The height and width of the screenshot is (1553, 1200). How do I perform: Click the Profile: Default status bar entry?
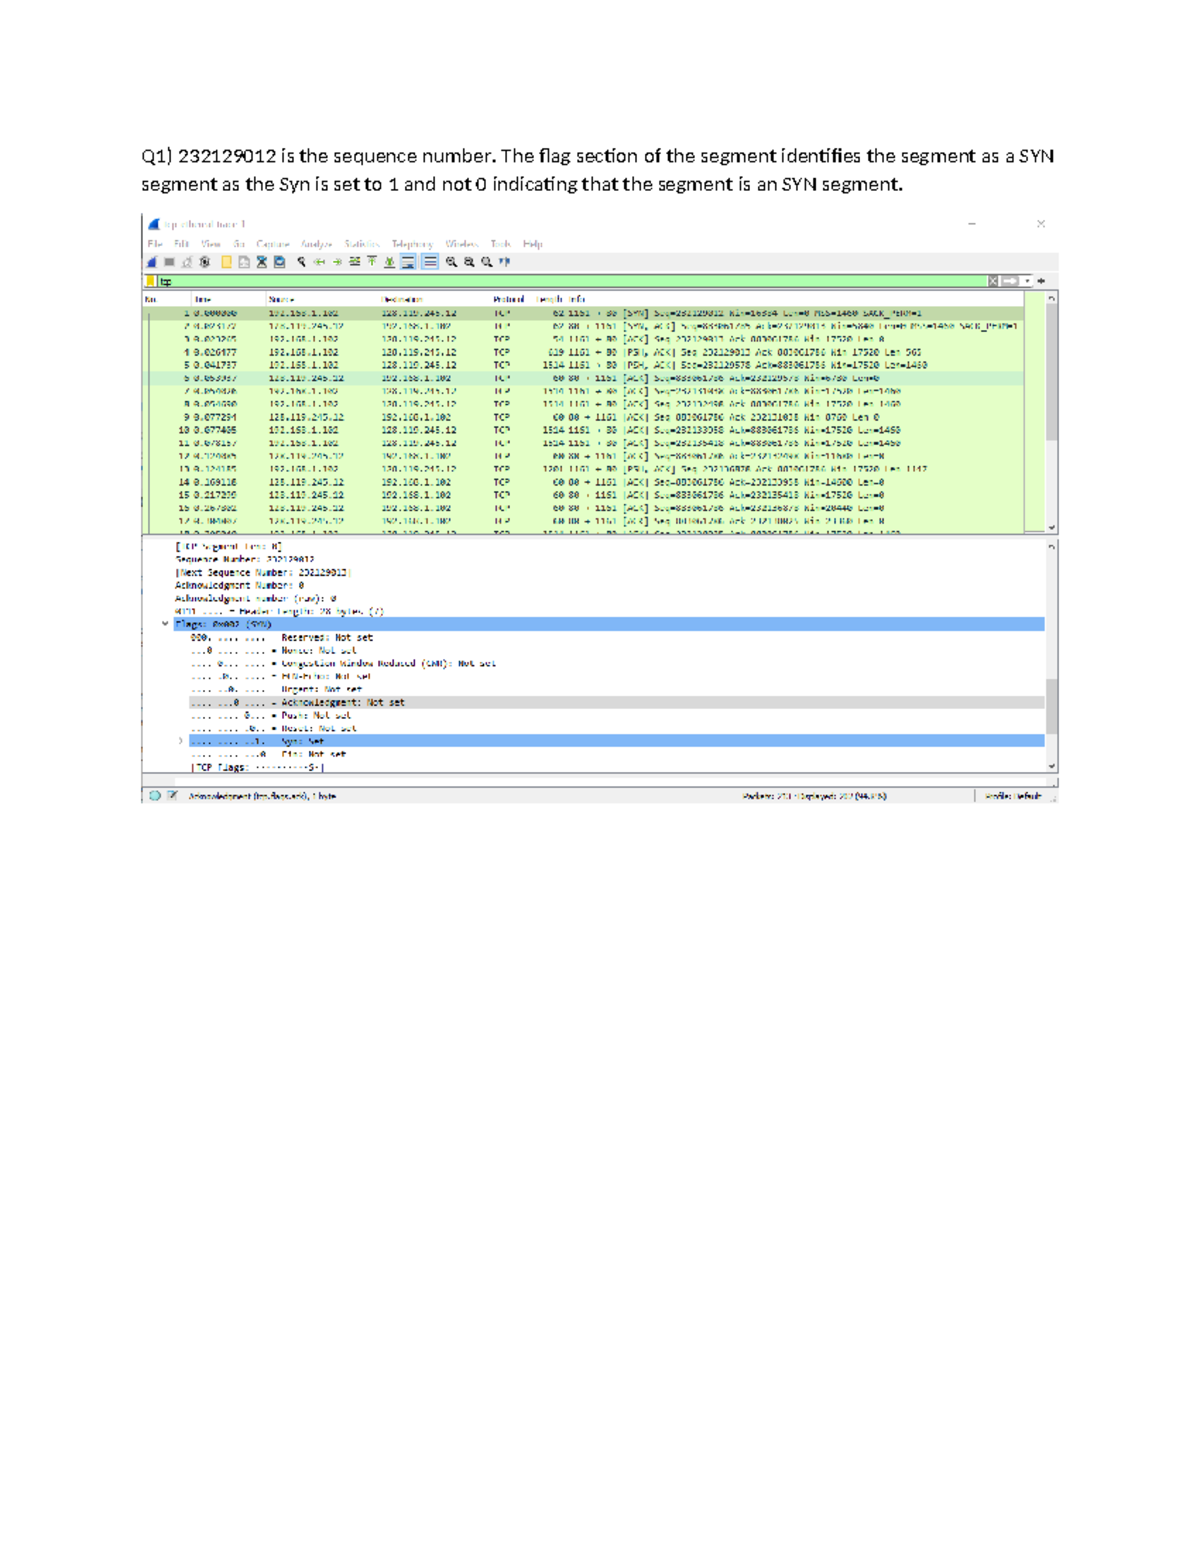(x=1015, y=797)
